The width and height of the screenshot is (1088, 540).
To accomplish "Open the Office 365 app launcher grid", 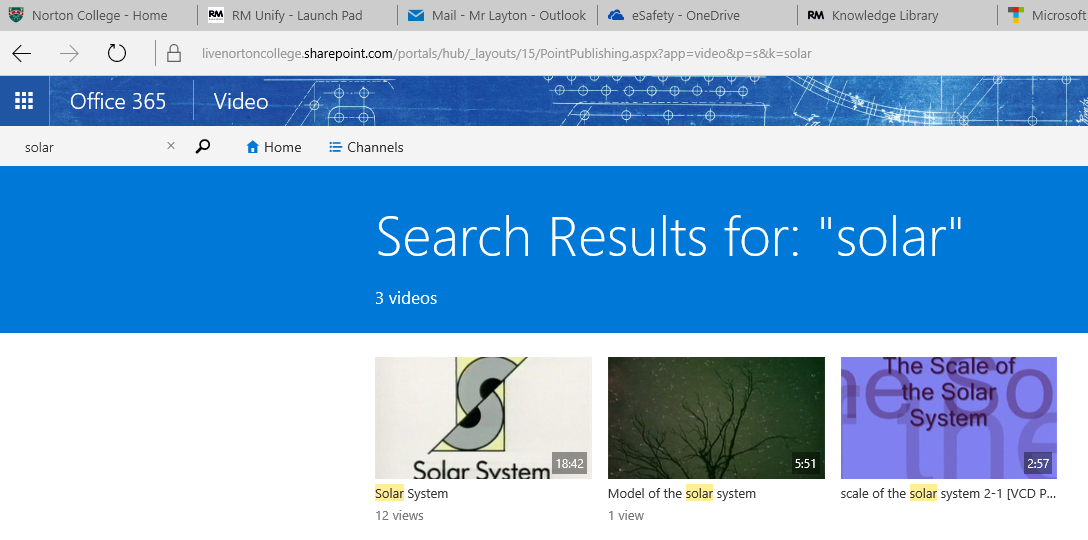I will (x=24, y=101).
